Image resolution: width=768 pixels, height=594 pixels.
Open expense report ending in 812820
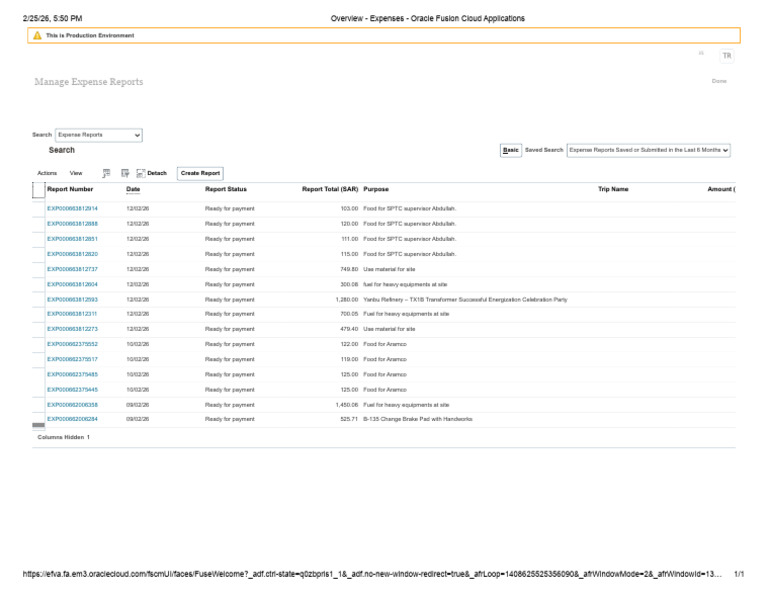click(72, 254)
